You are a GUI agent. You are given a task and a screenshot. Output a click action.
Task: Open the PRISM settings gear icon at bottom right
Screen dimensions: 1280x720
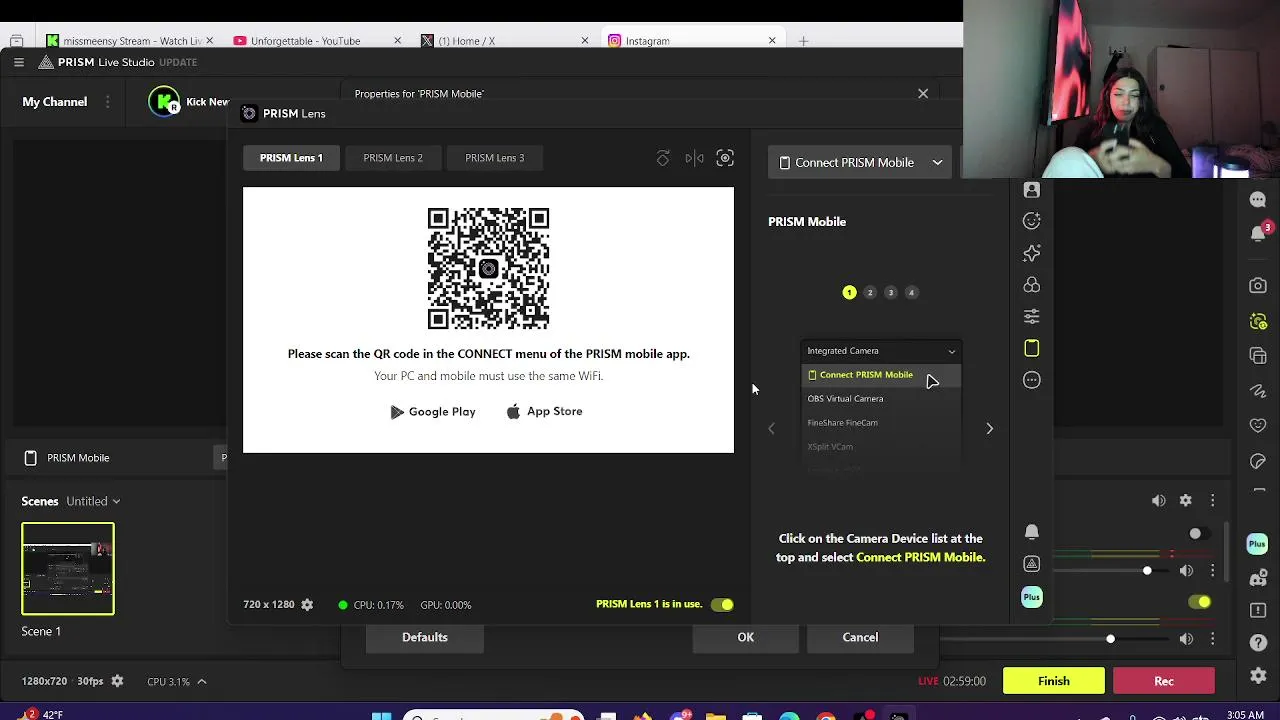pos(1258,677)
